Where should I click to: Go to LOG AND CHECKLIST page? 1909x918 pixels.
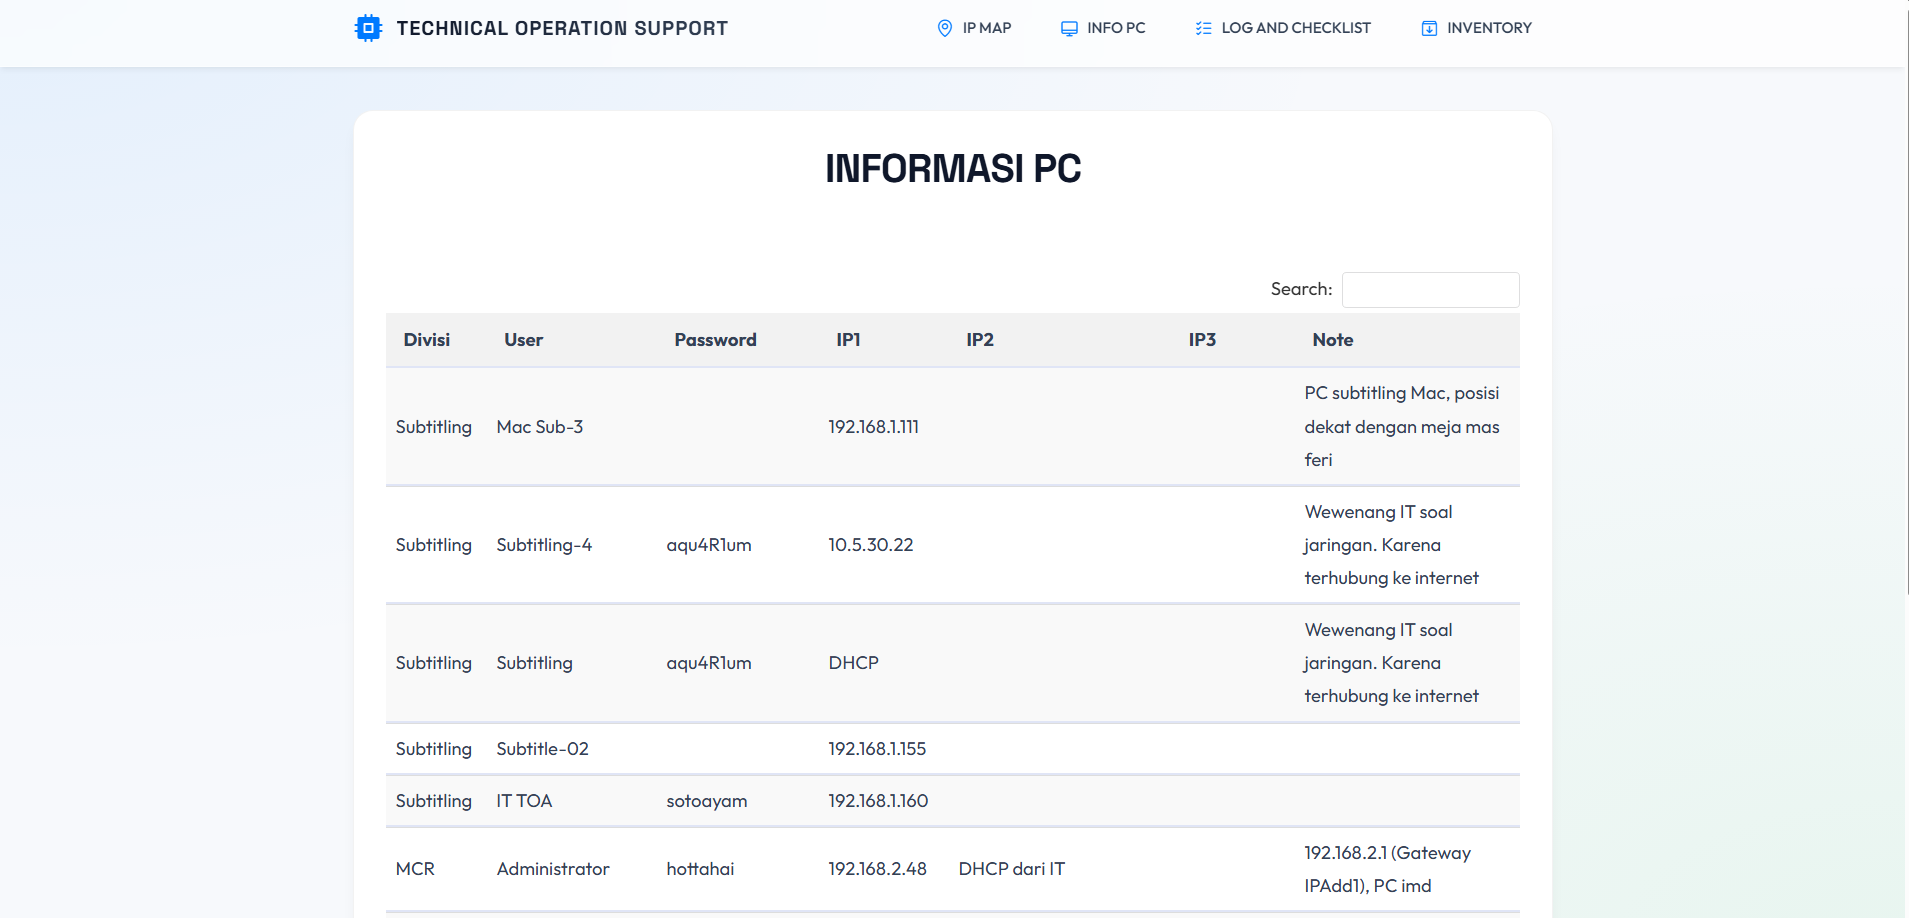(1295, 28)
